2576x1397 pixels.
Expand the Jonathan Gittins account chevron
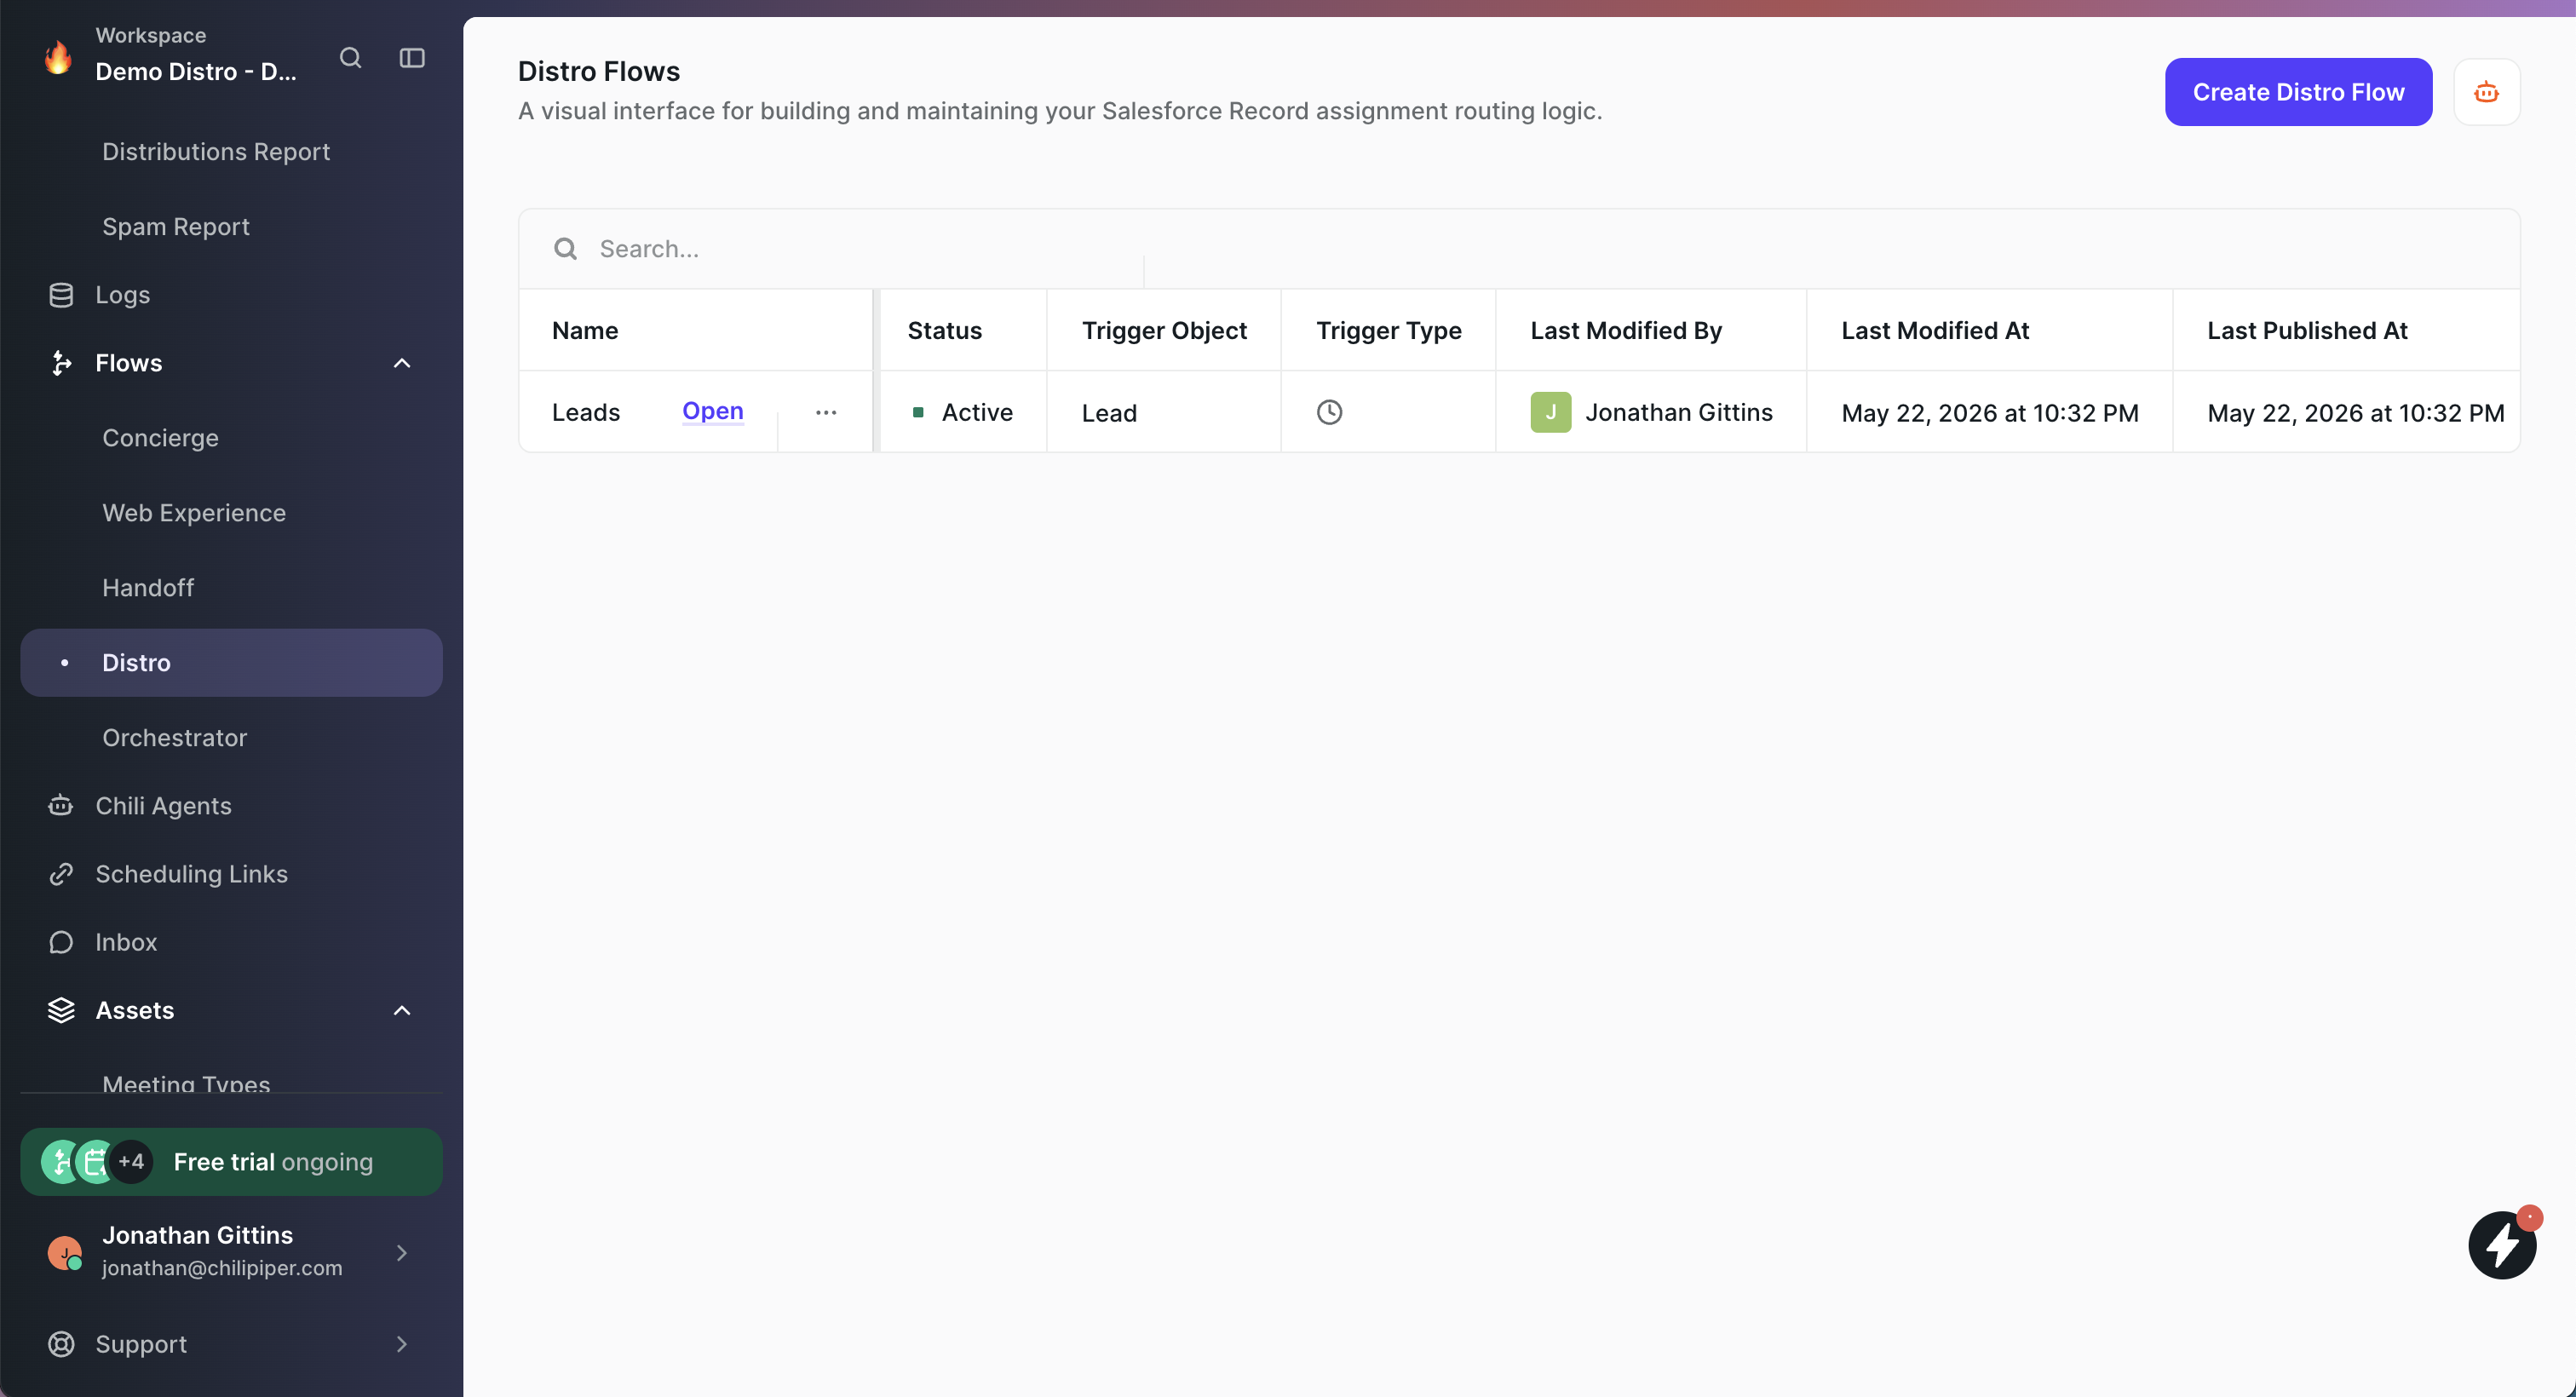[401, 1252]
